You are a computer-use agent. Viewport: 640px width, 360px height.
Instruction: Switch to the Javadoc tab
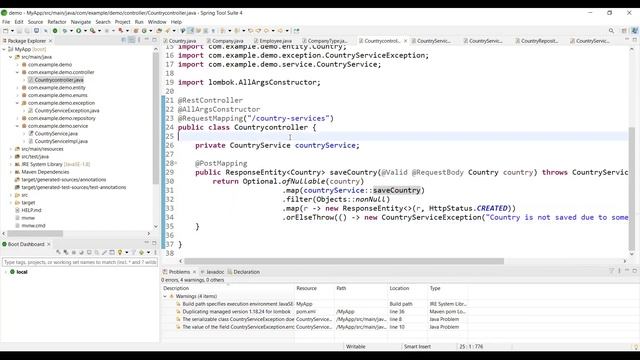(x=215, y=272)
